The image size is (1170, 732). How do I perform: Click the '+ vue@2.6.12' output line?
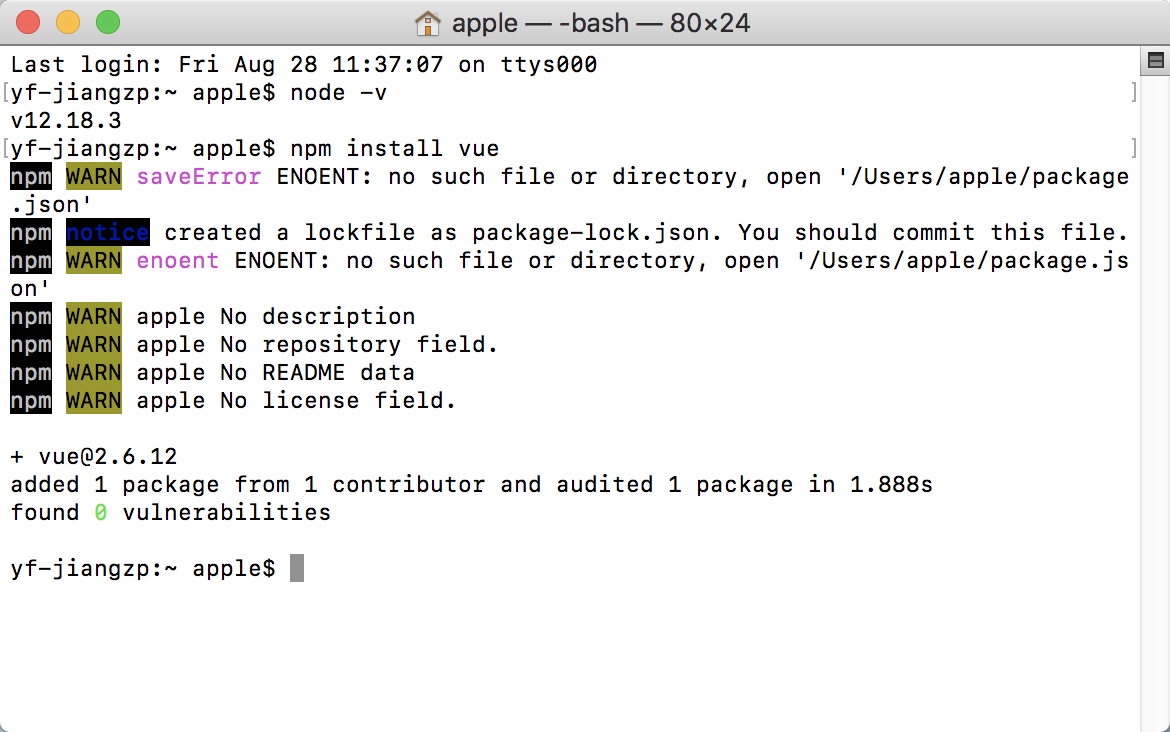[x=94, y=456]
